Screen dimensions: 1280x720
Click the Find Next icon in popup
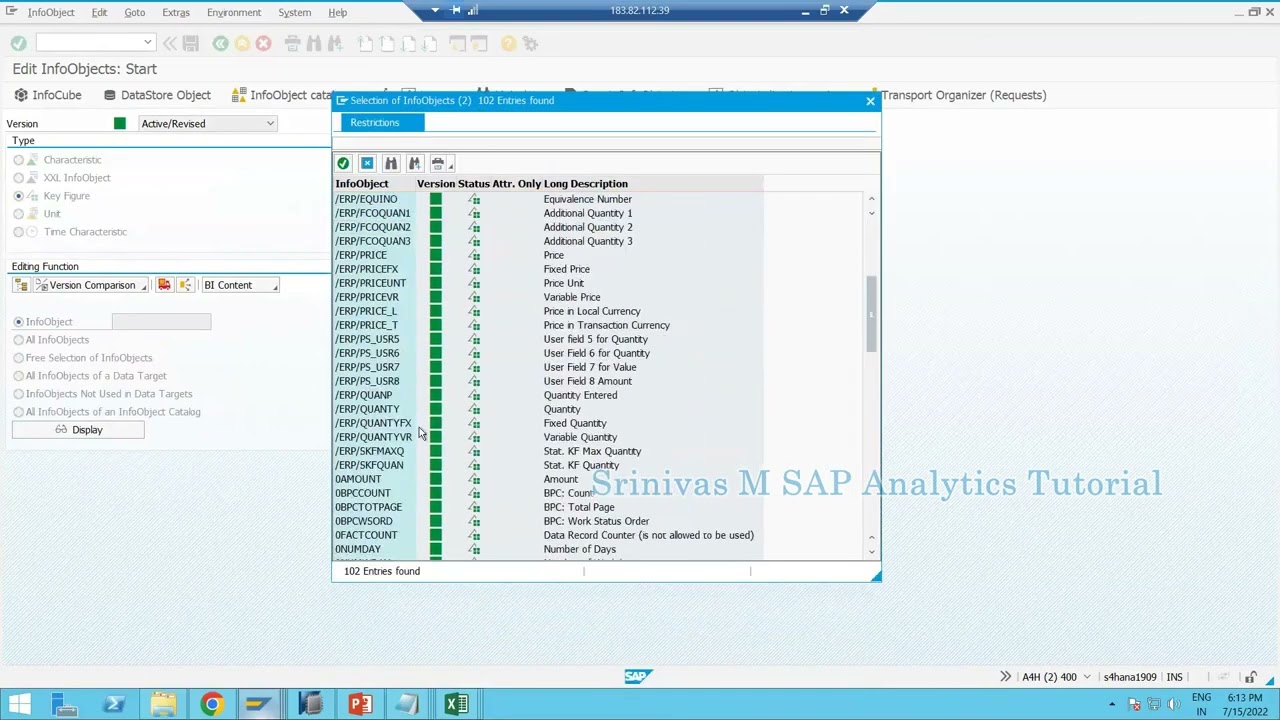pyautogui.click(x=415, y=163)
